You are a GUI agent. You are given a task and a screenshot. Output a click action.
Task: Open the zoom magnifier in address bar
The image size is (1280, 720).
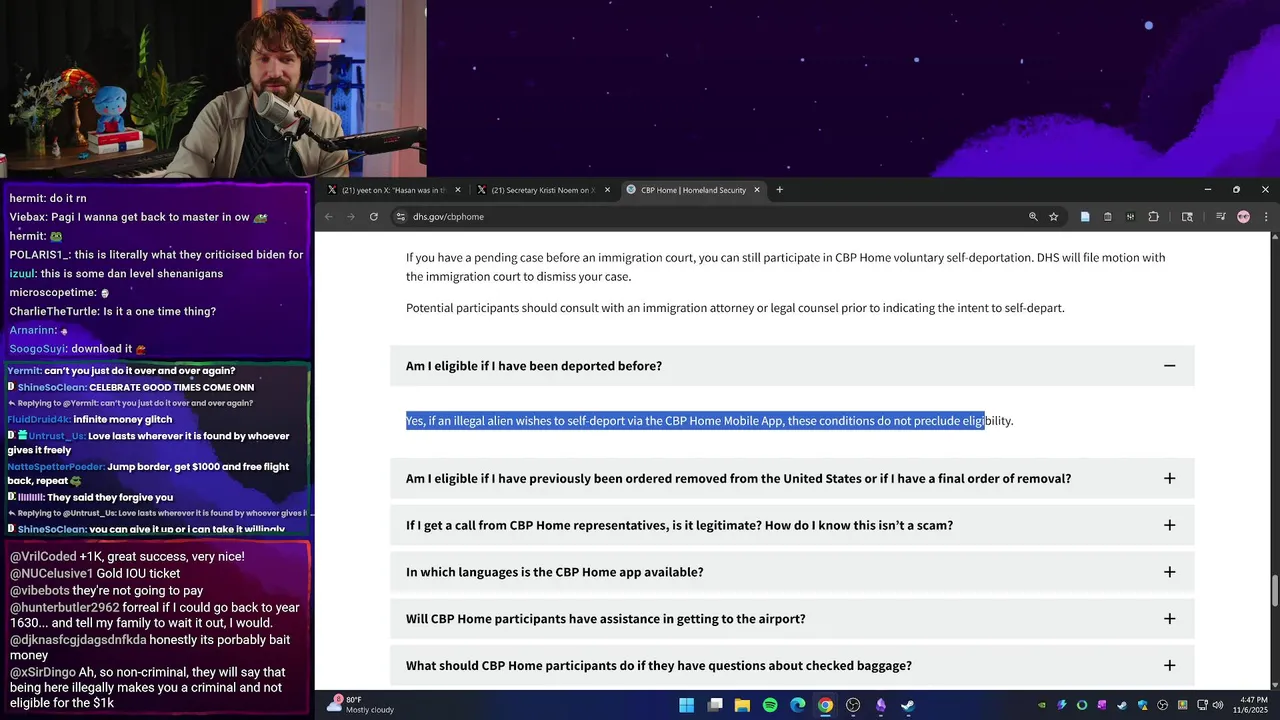(x=1033, y=217)
